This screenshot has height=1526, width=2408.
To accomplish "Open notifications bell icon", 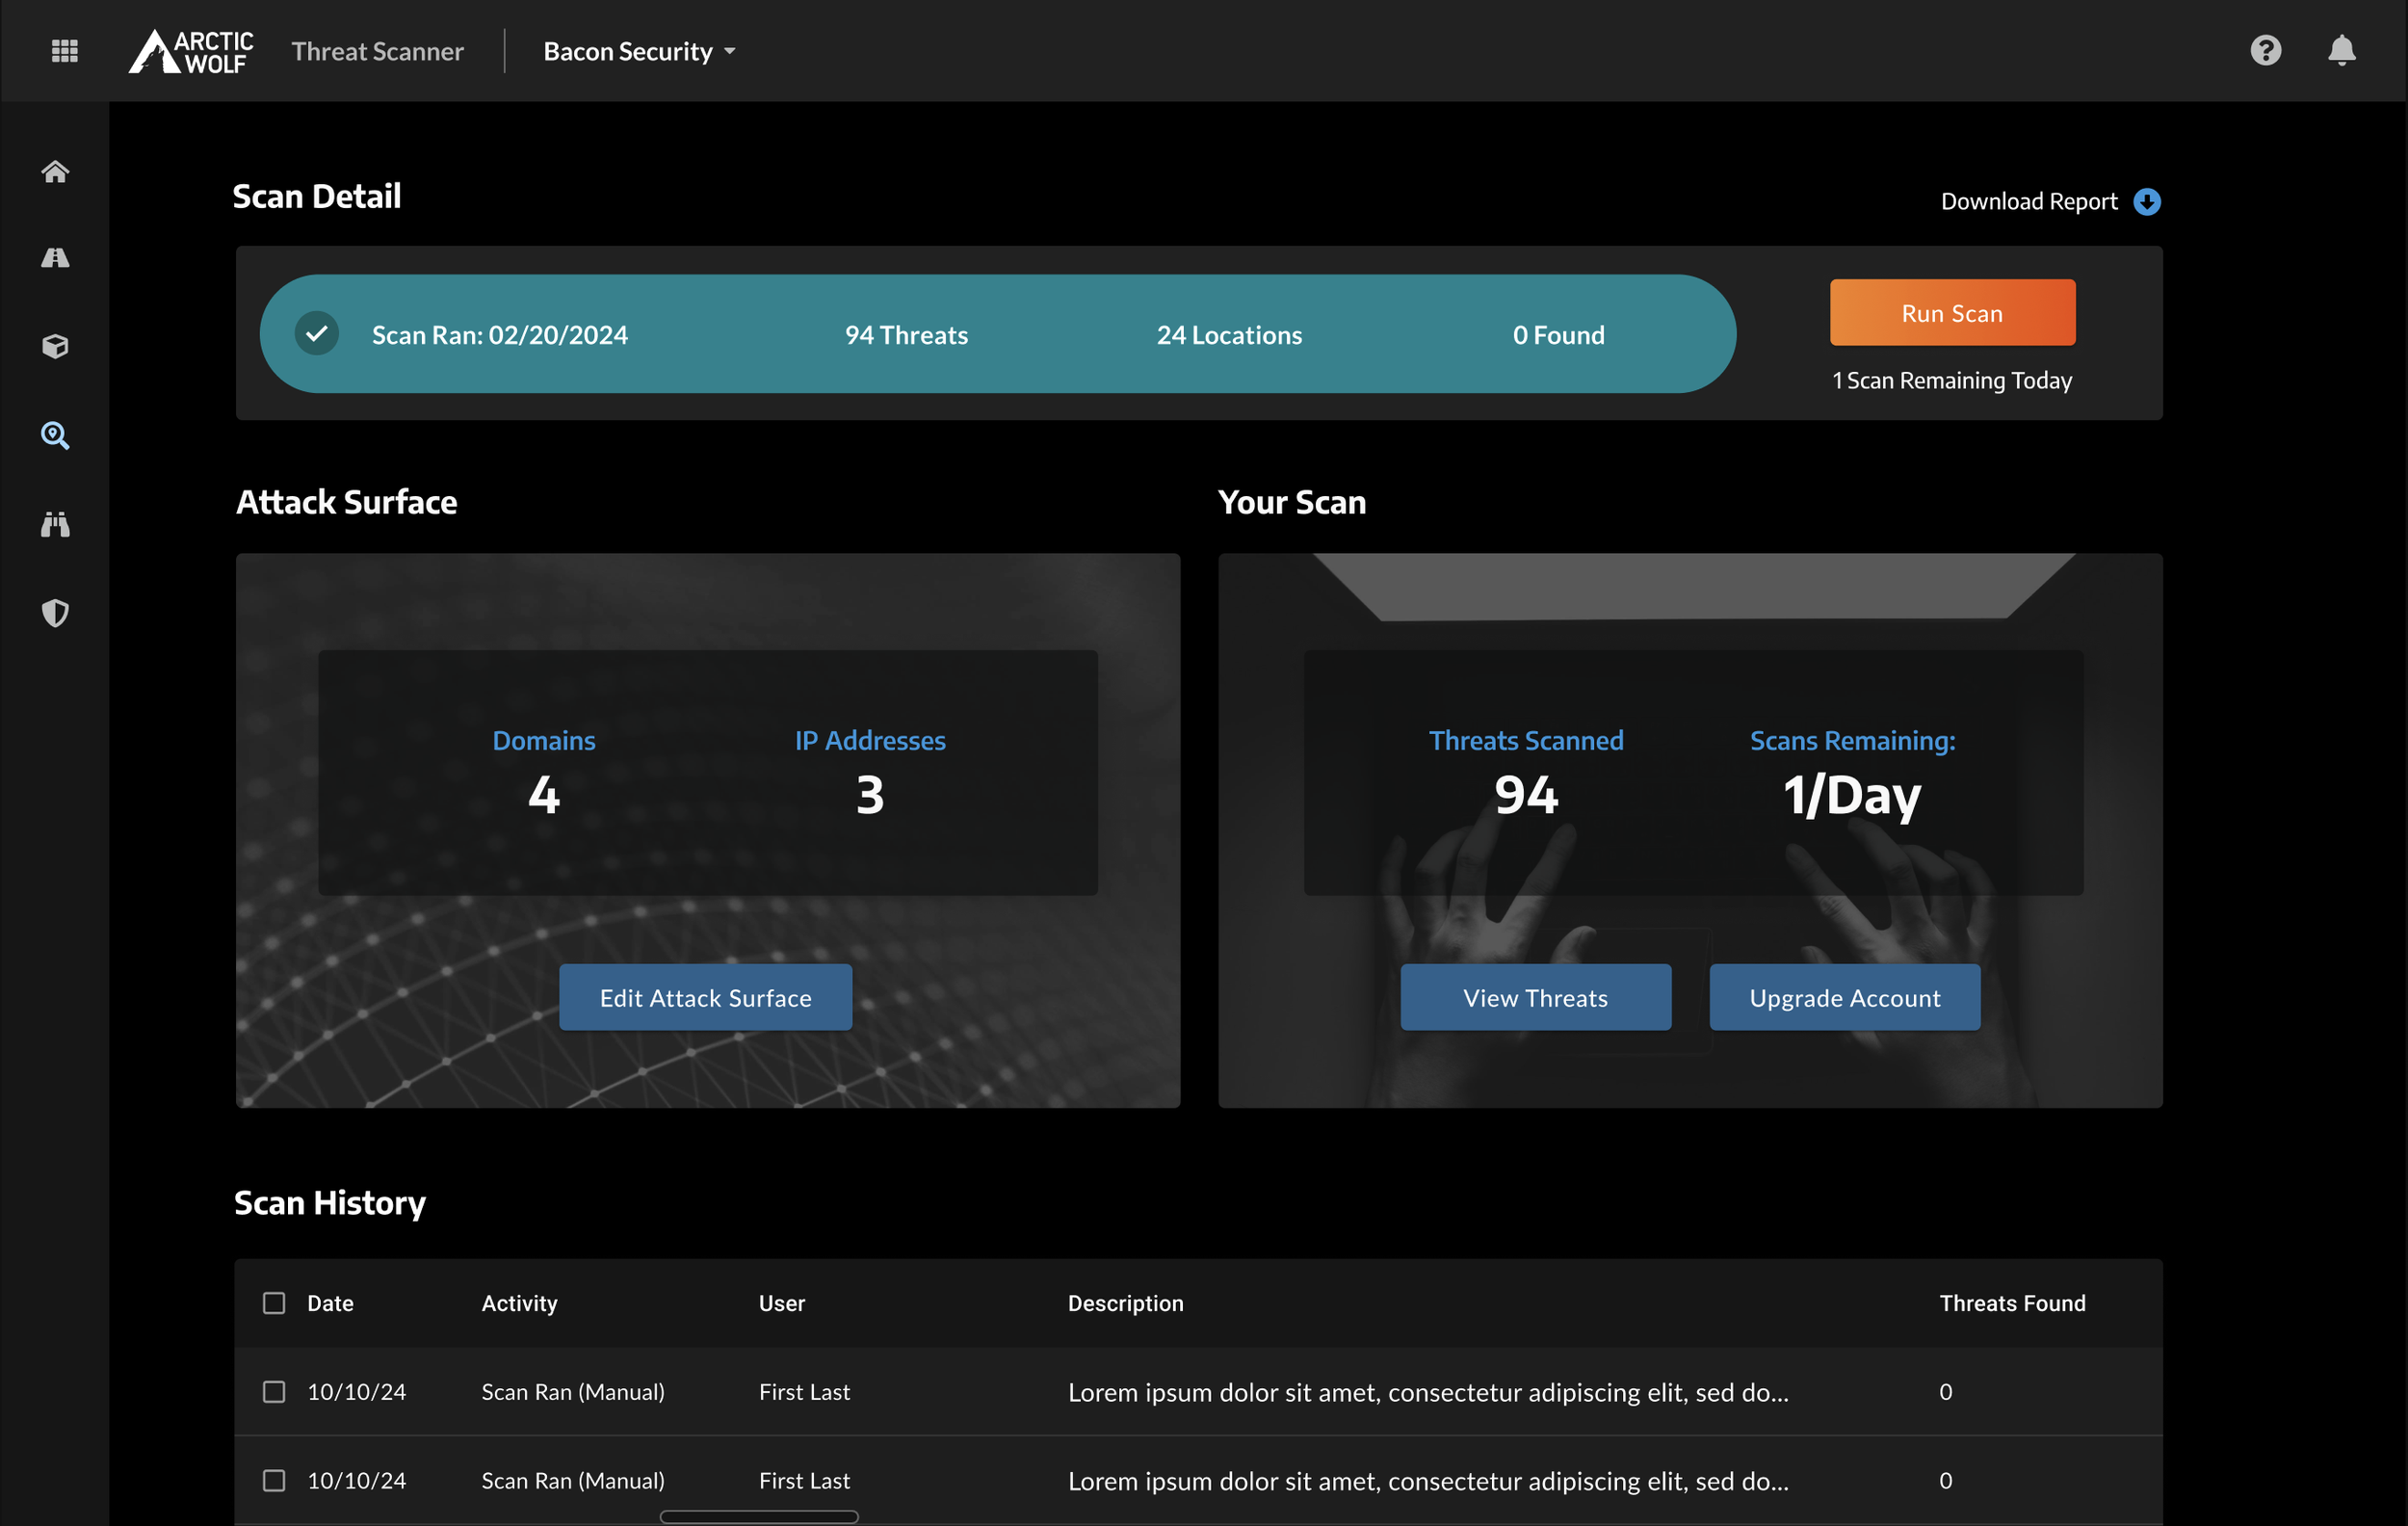I will [x=2341, y=50].
